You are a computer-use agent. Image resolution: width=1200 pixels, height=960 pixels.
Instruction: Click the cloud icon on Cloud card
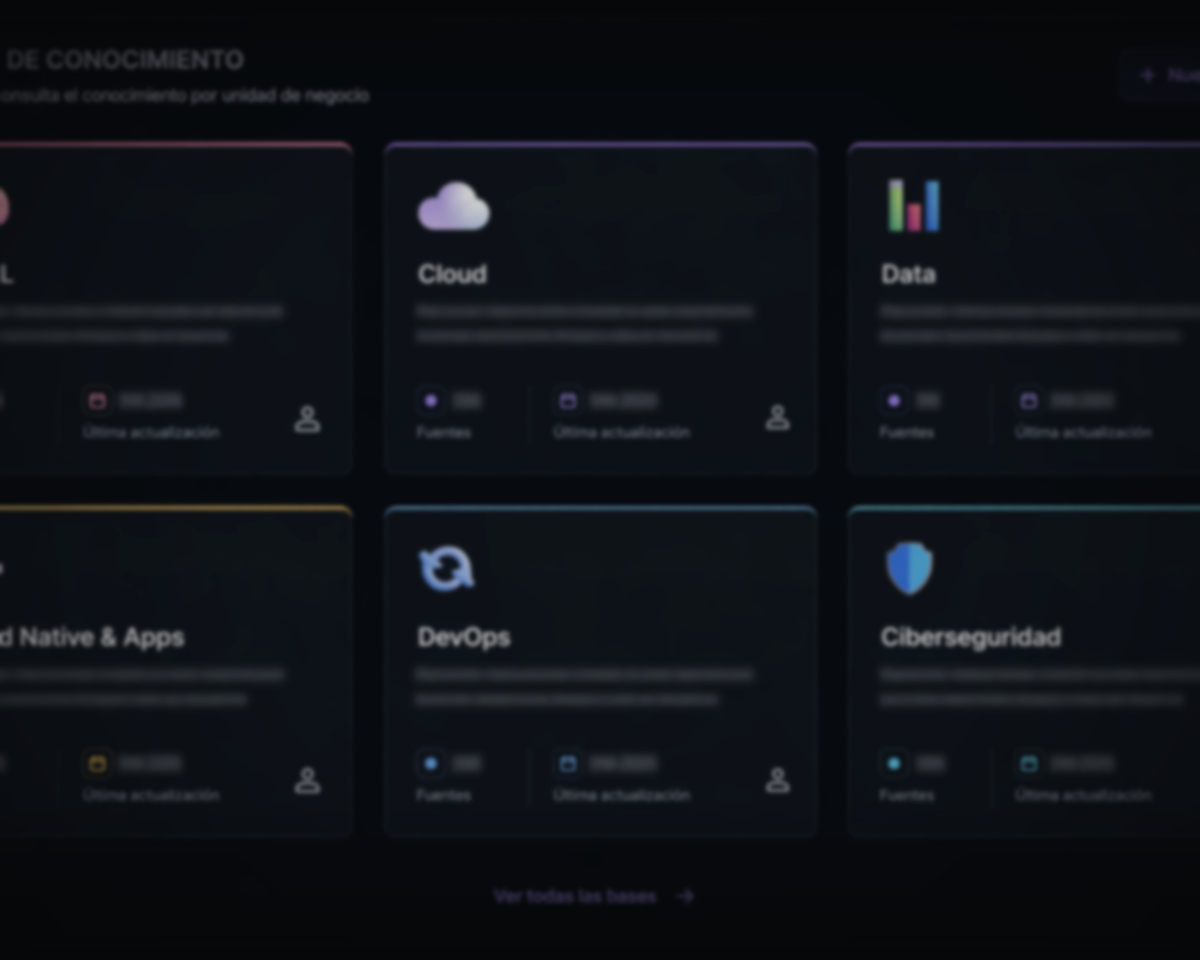tap(453, 206)
